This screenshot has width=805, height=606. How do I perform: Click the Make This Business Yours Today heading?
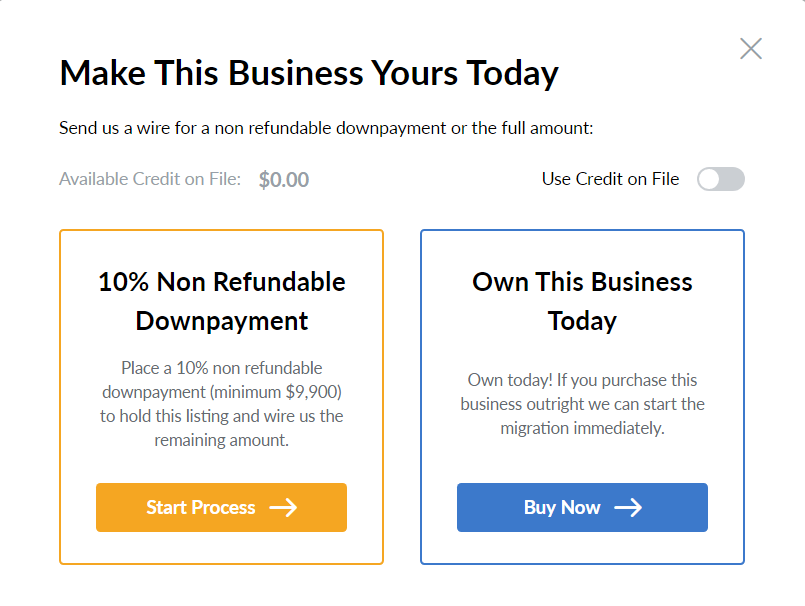click(x=310, y=73)
